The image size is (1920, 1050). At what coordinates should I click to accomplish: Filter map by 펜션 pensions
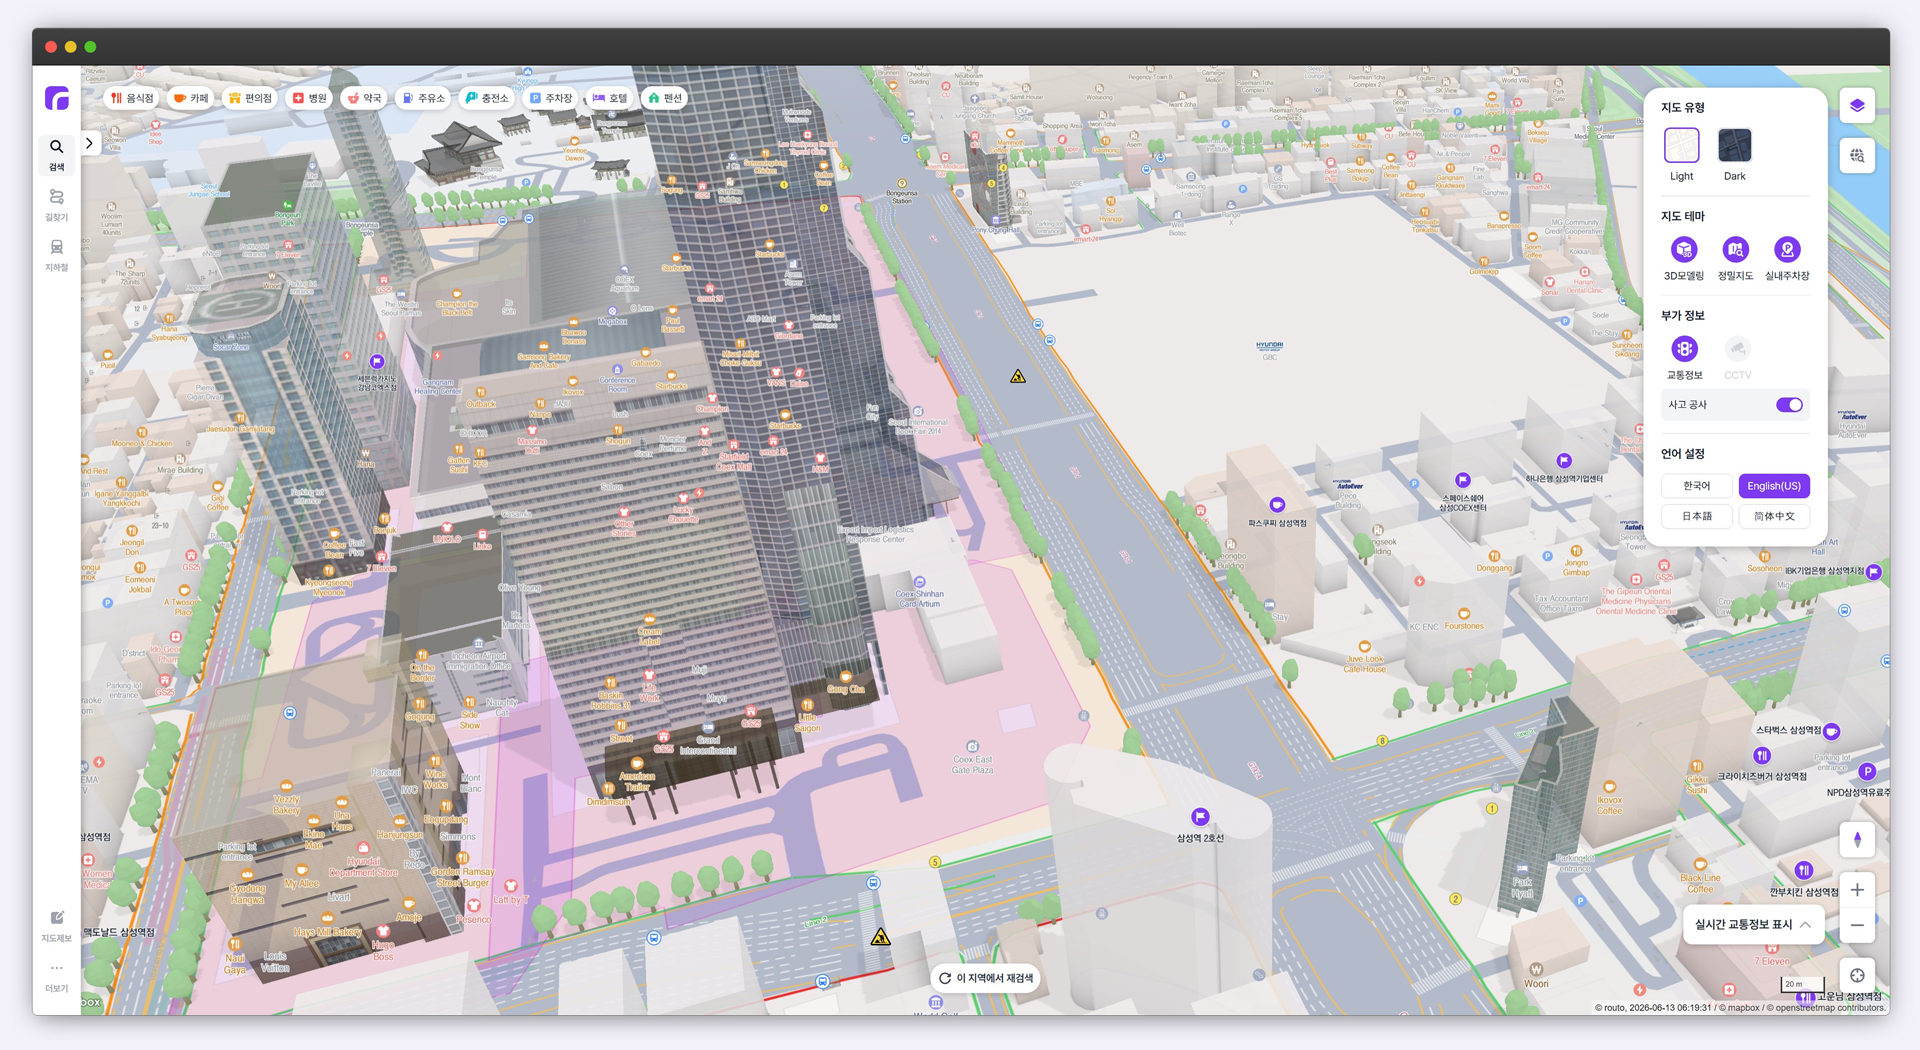[665, 98]
